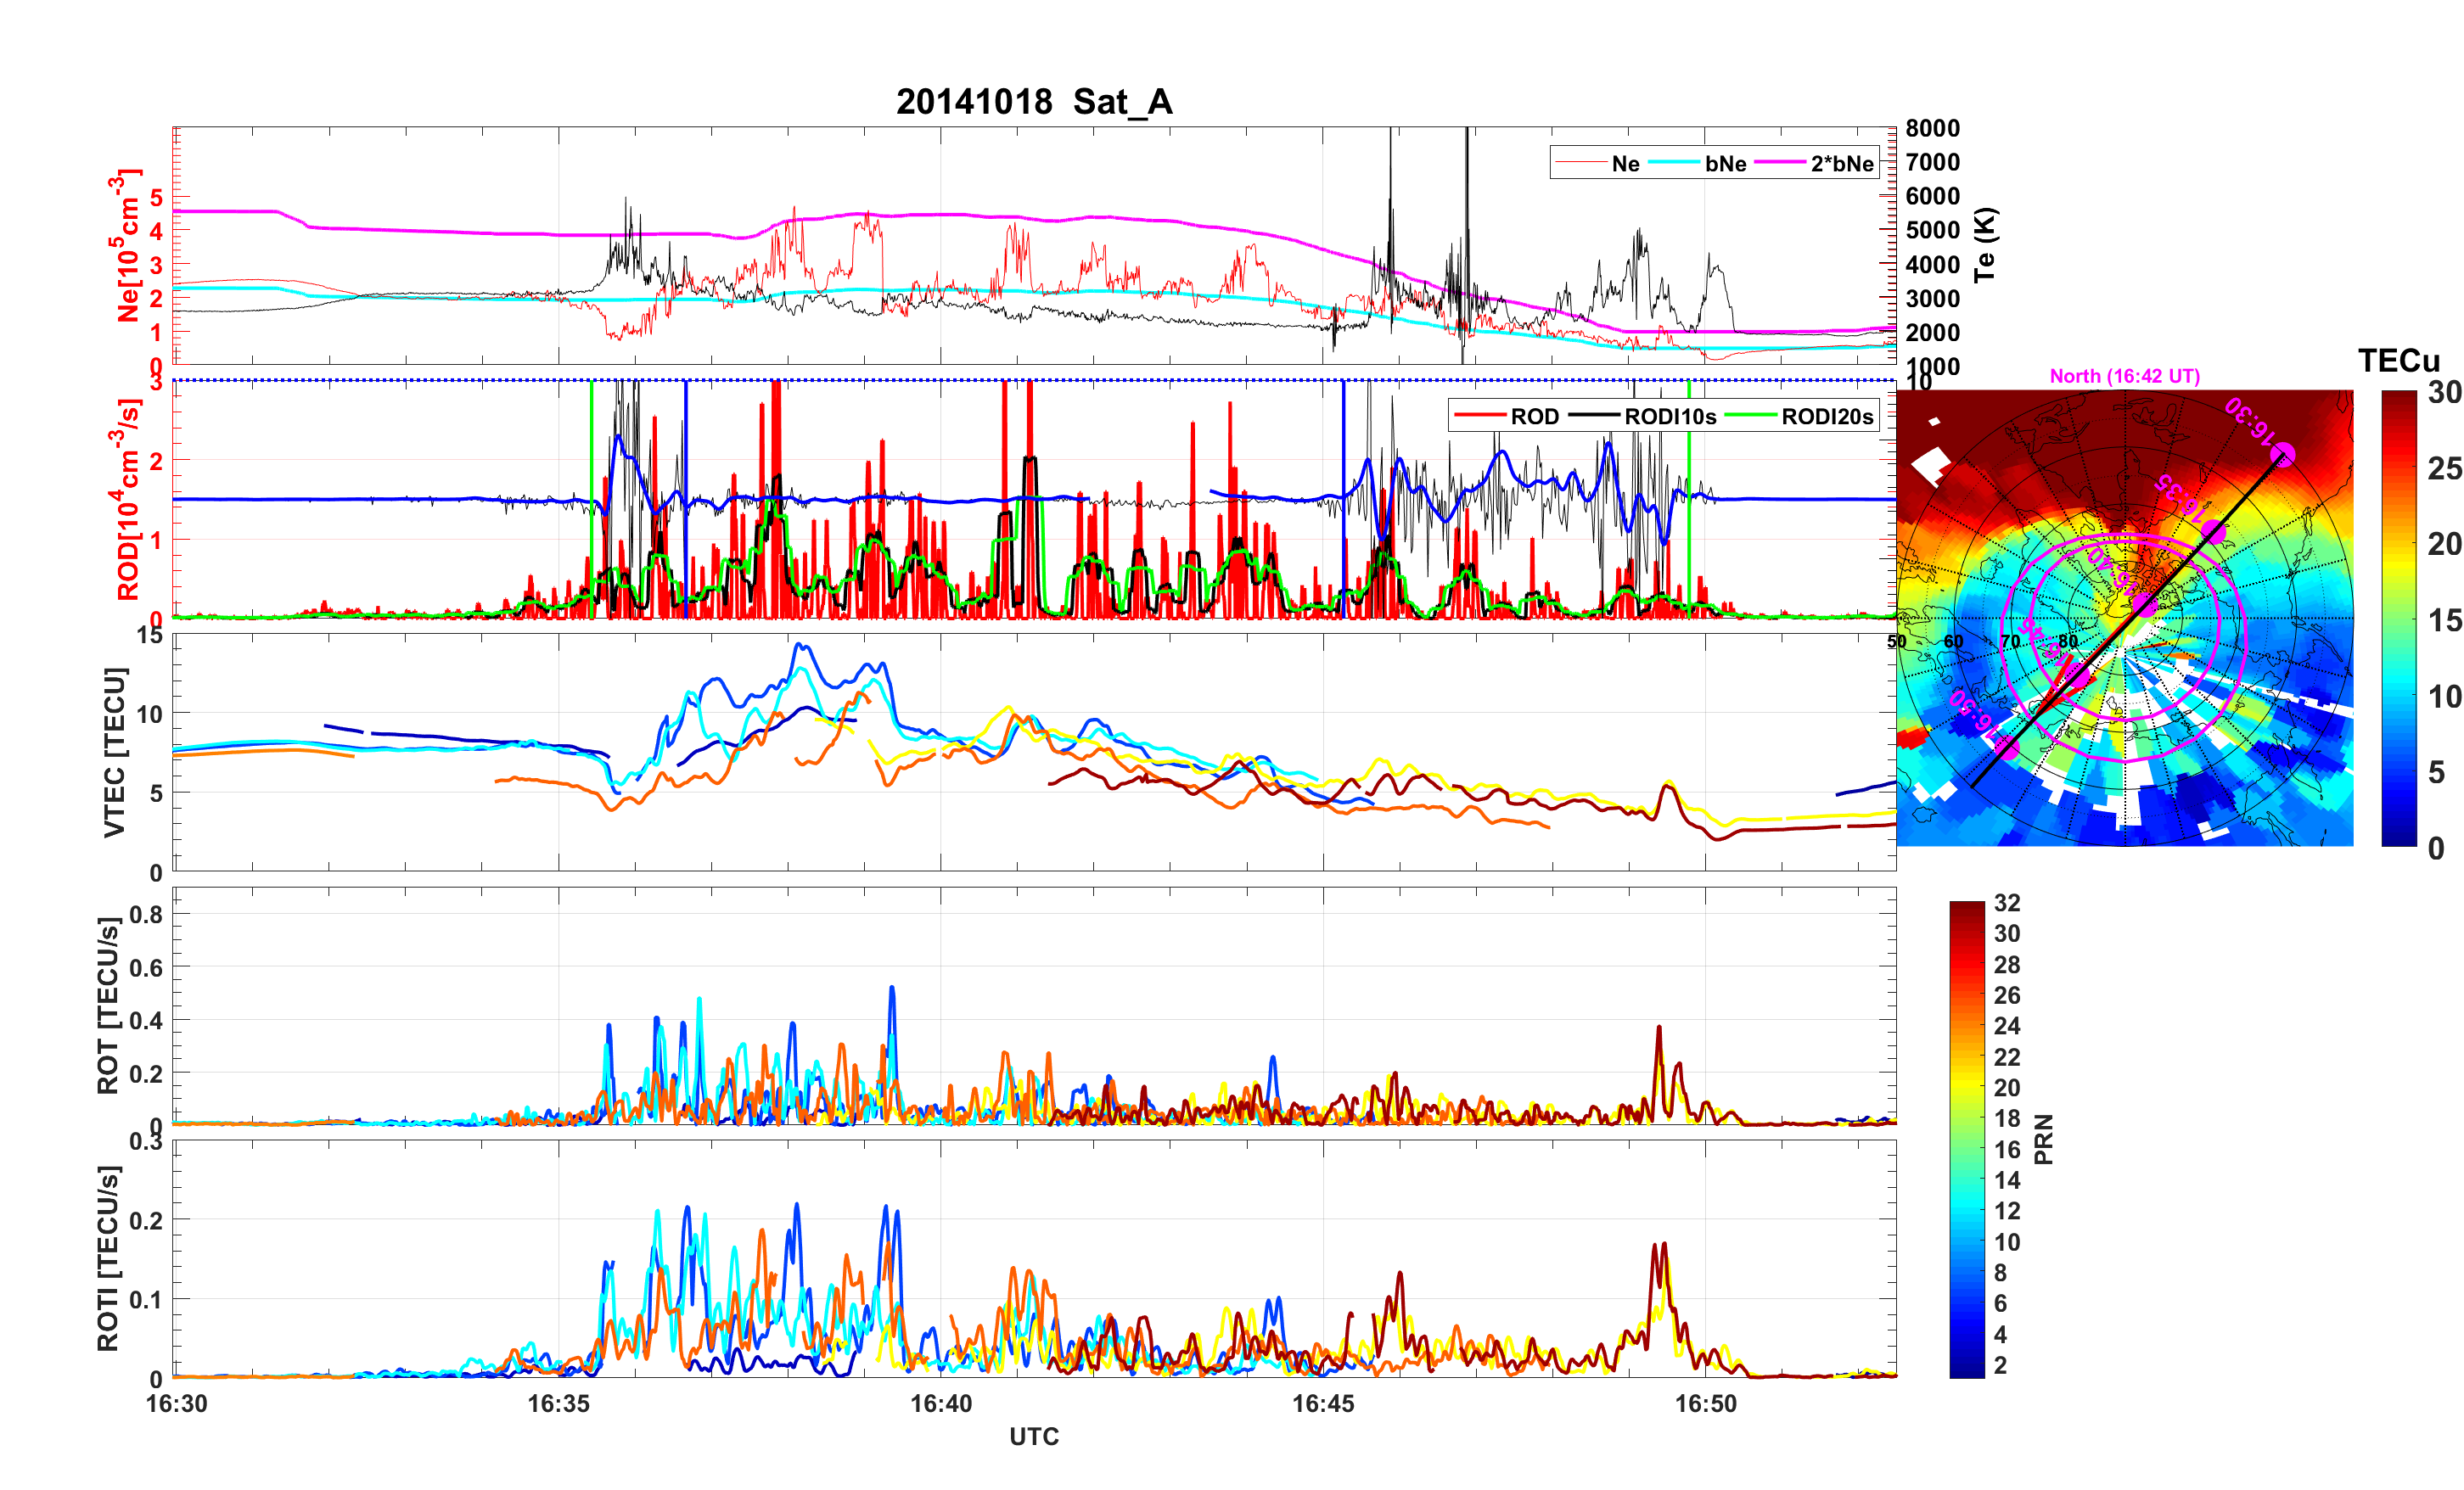The width and height of the screenshot is (2464, 1490).
Task: Click the UTC x-axis label
Action: click(1034, 1436)
